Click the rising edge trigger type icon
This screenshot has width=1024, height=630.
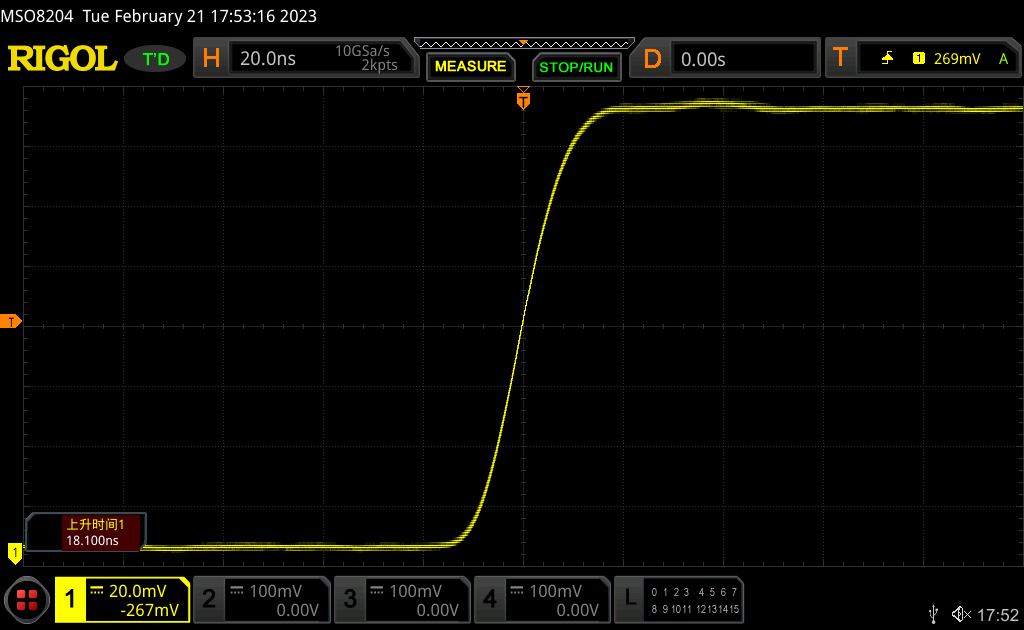pyautogui.click(x=887, y=59)
